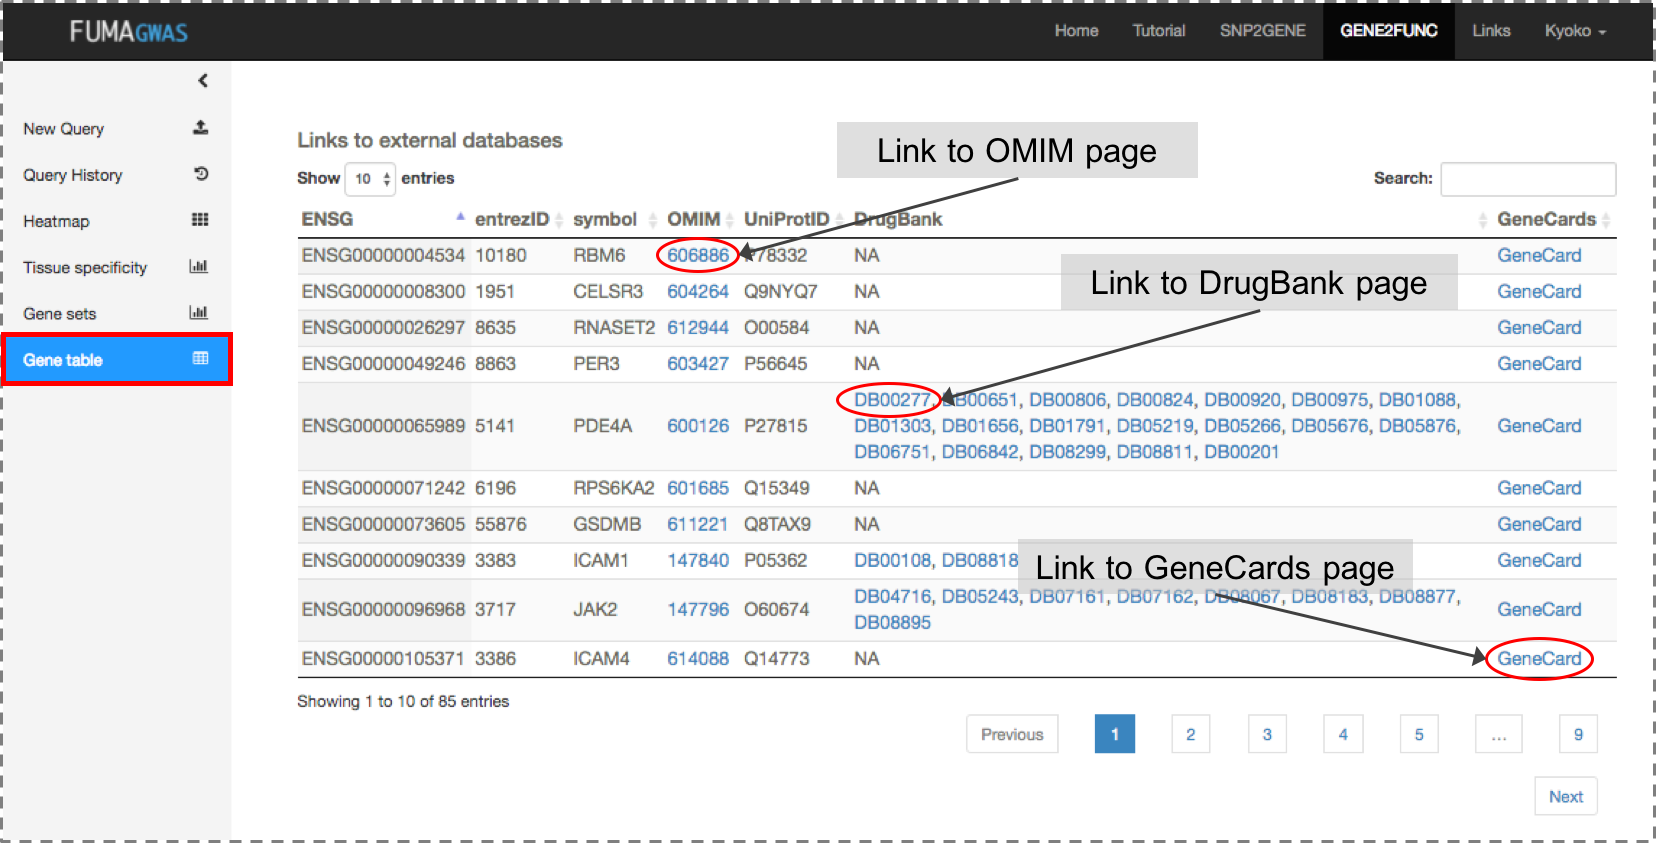Screen dimensions: 1656x843
Task: Select current page 1 button
Action: pos(1115,734)
